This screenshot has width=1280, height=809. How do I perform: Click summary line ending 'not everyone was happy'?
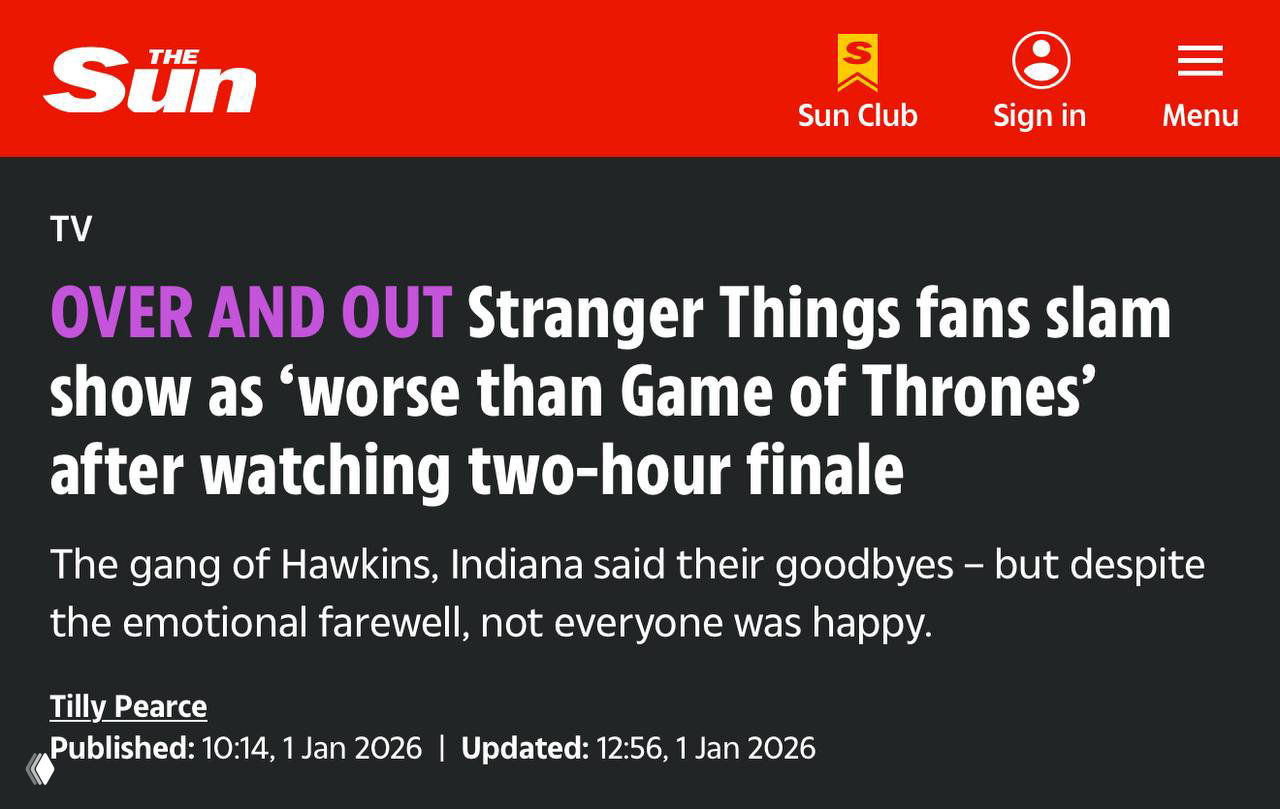pyautogui.click(x=490, y=622)
